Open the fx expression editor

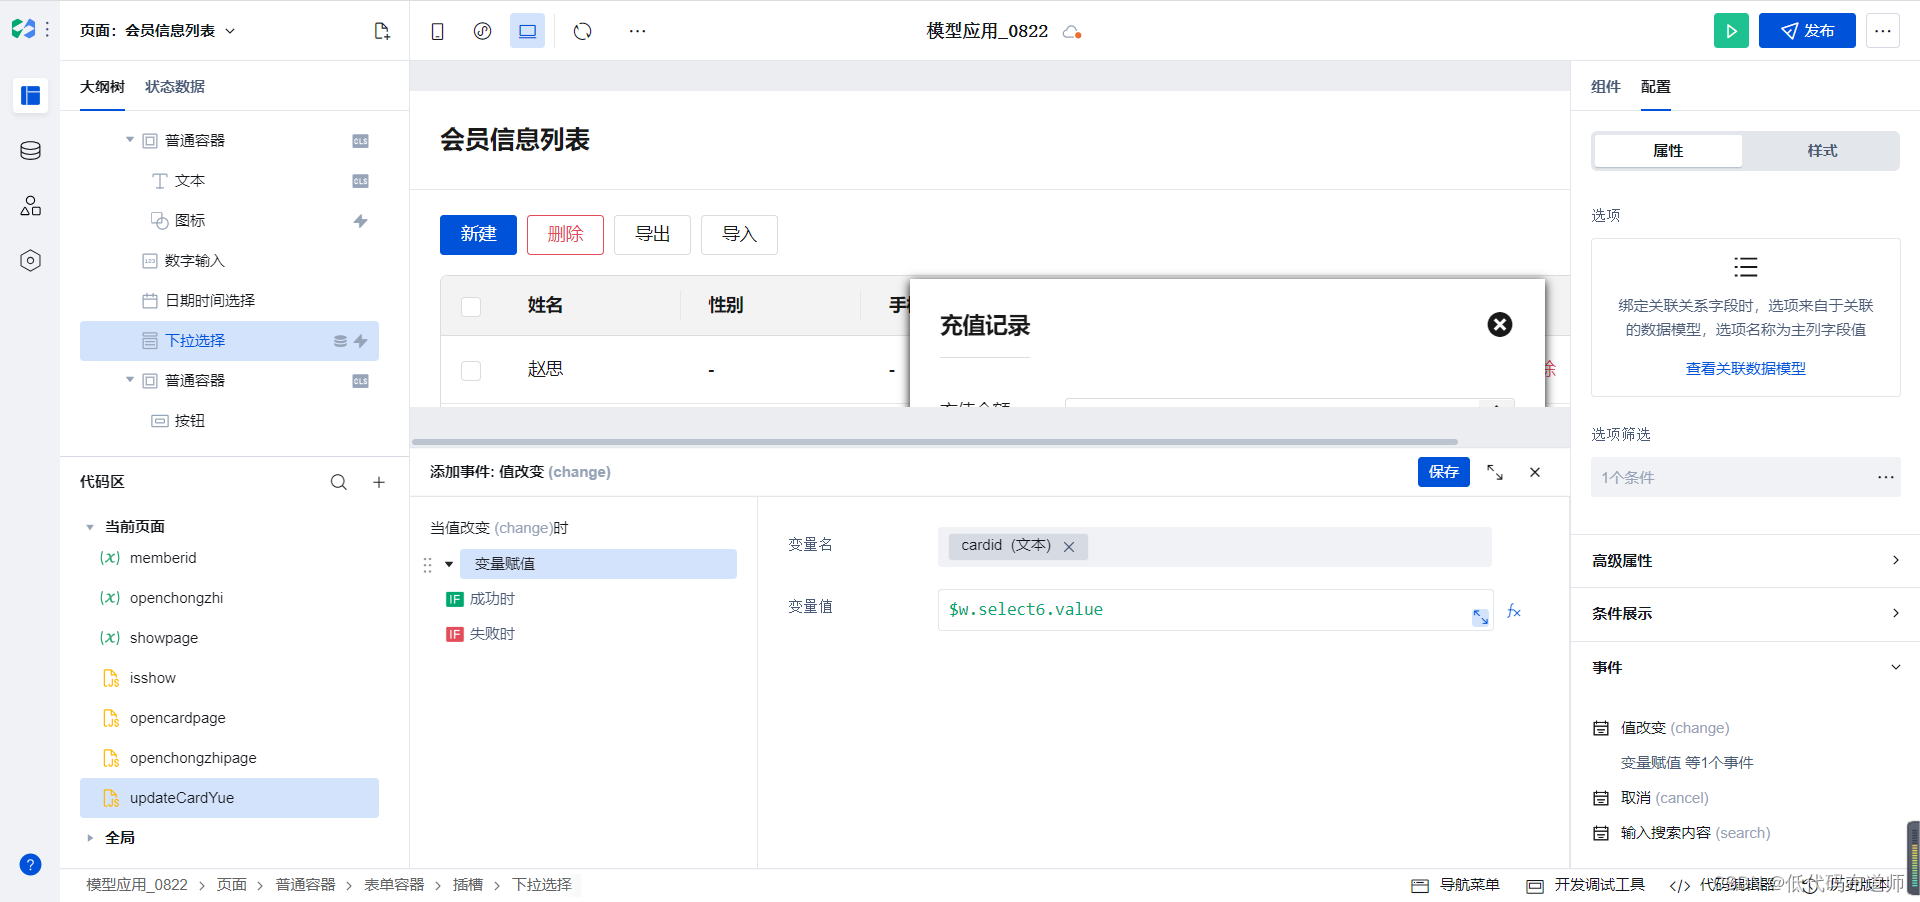point(1514,611)
